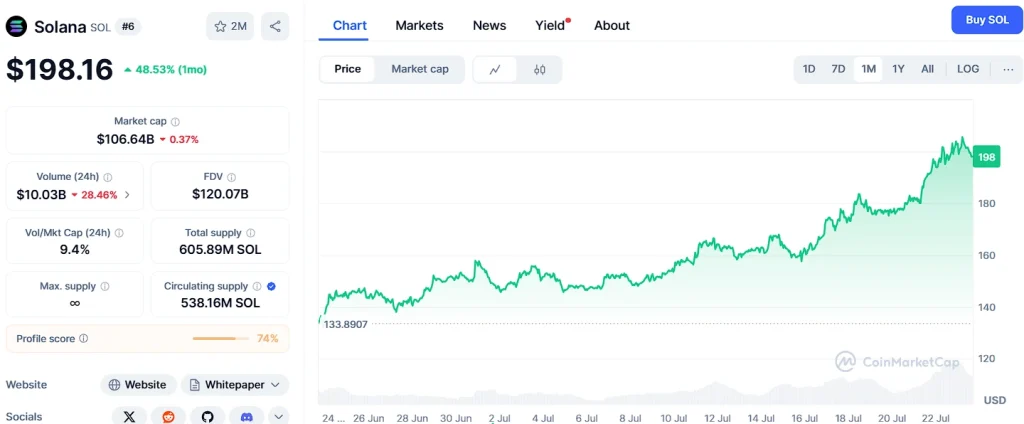
Task: Switch to candlestick chart view
Action: coord(539,69)
